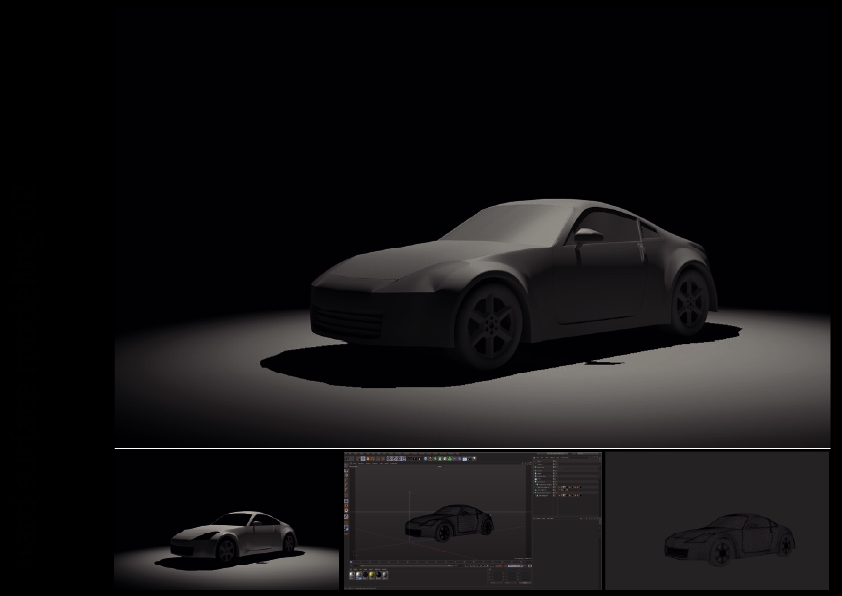Click the green Subdivision Surface icon

coord(435,459)
